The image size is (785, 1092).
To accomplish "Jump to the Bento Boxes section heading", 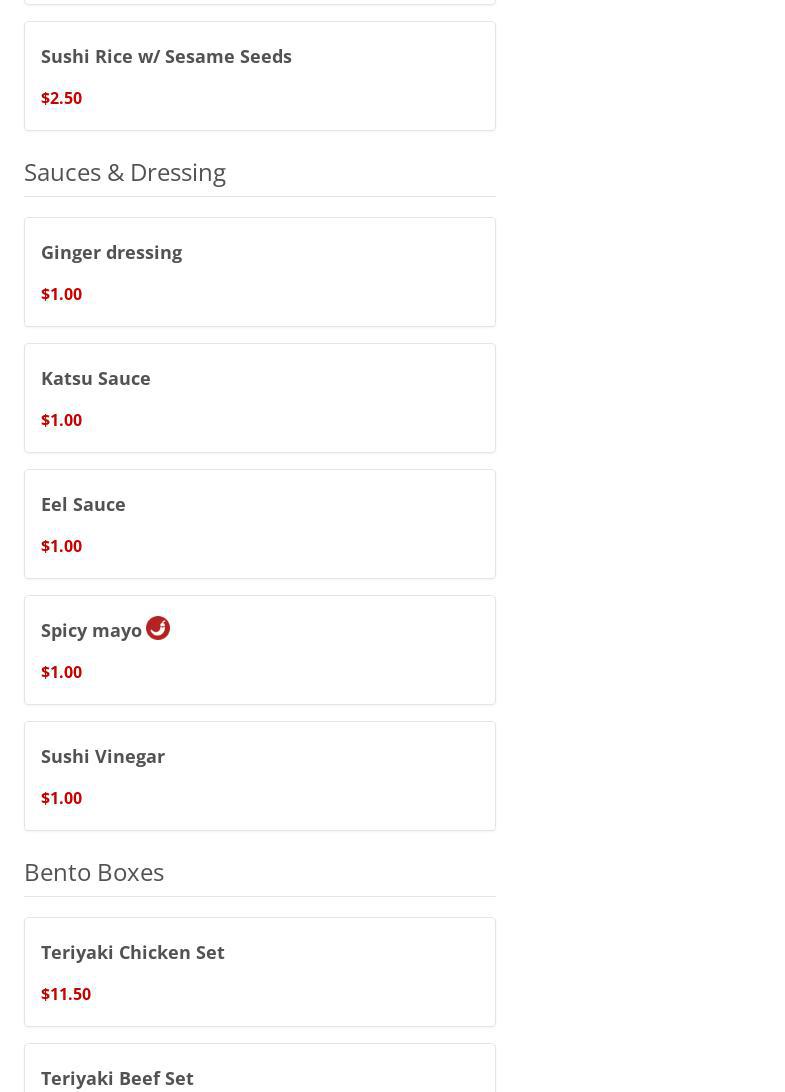I will 94,872.
